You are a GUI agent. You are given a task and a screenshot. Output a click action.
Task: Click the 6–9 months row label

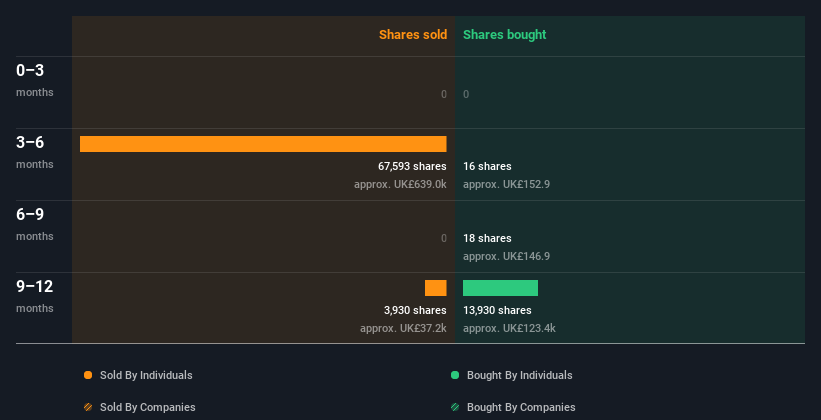[35, 224]
